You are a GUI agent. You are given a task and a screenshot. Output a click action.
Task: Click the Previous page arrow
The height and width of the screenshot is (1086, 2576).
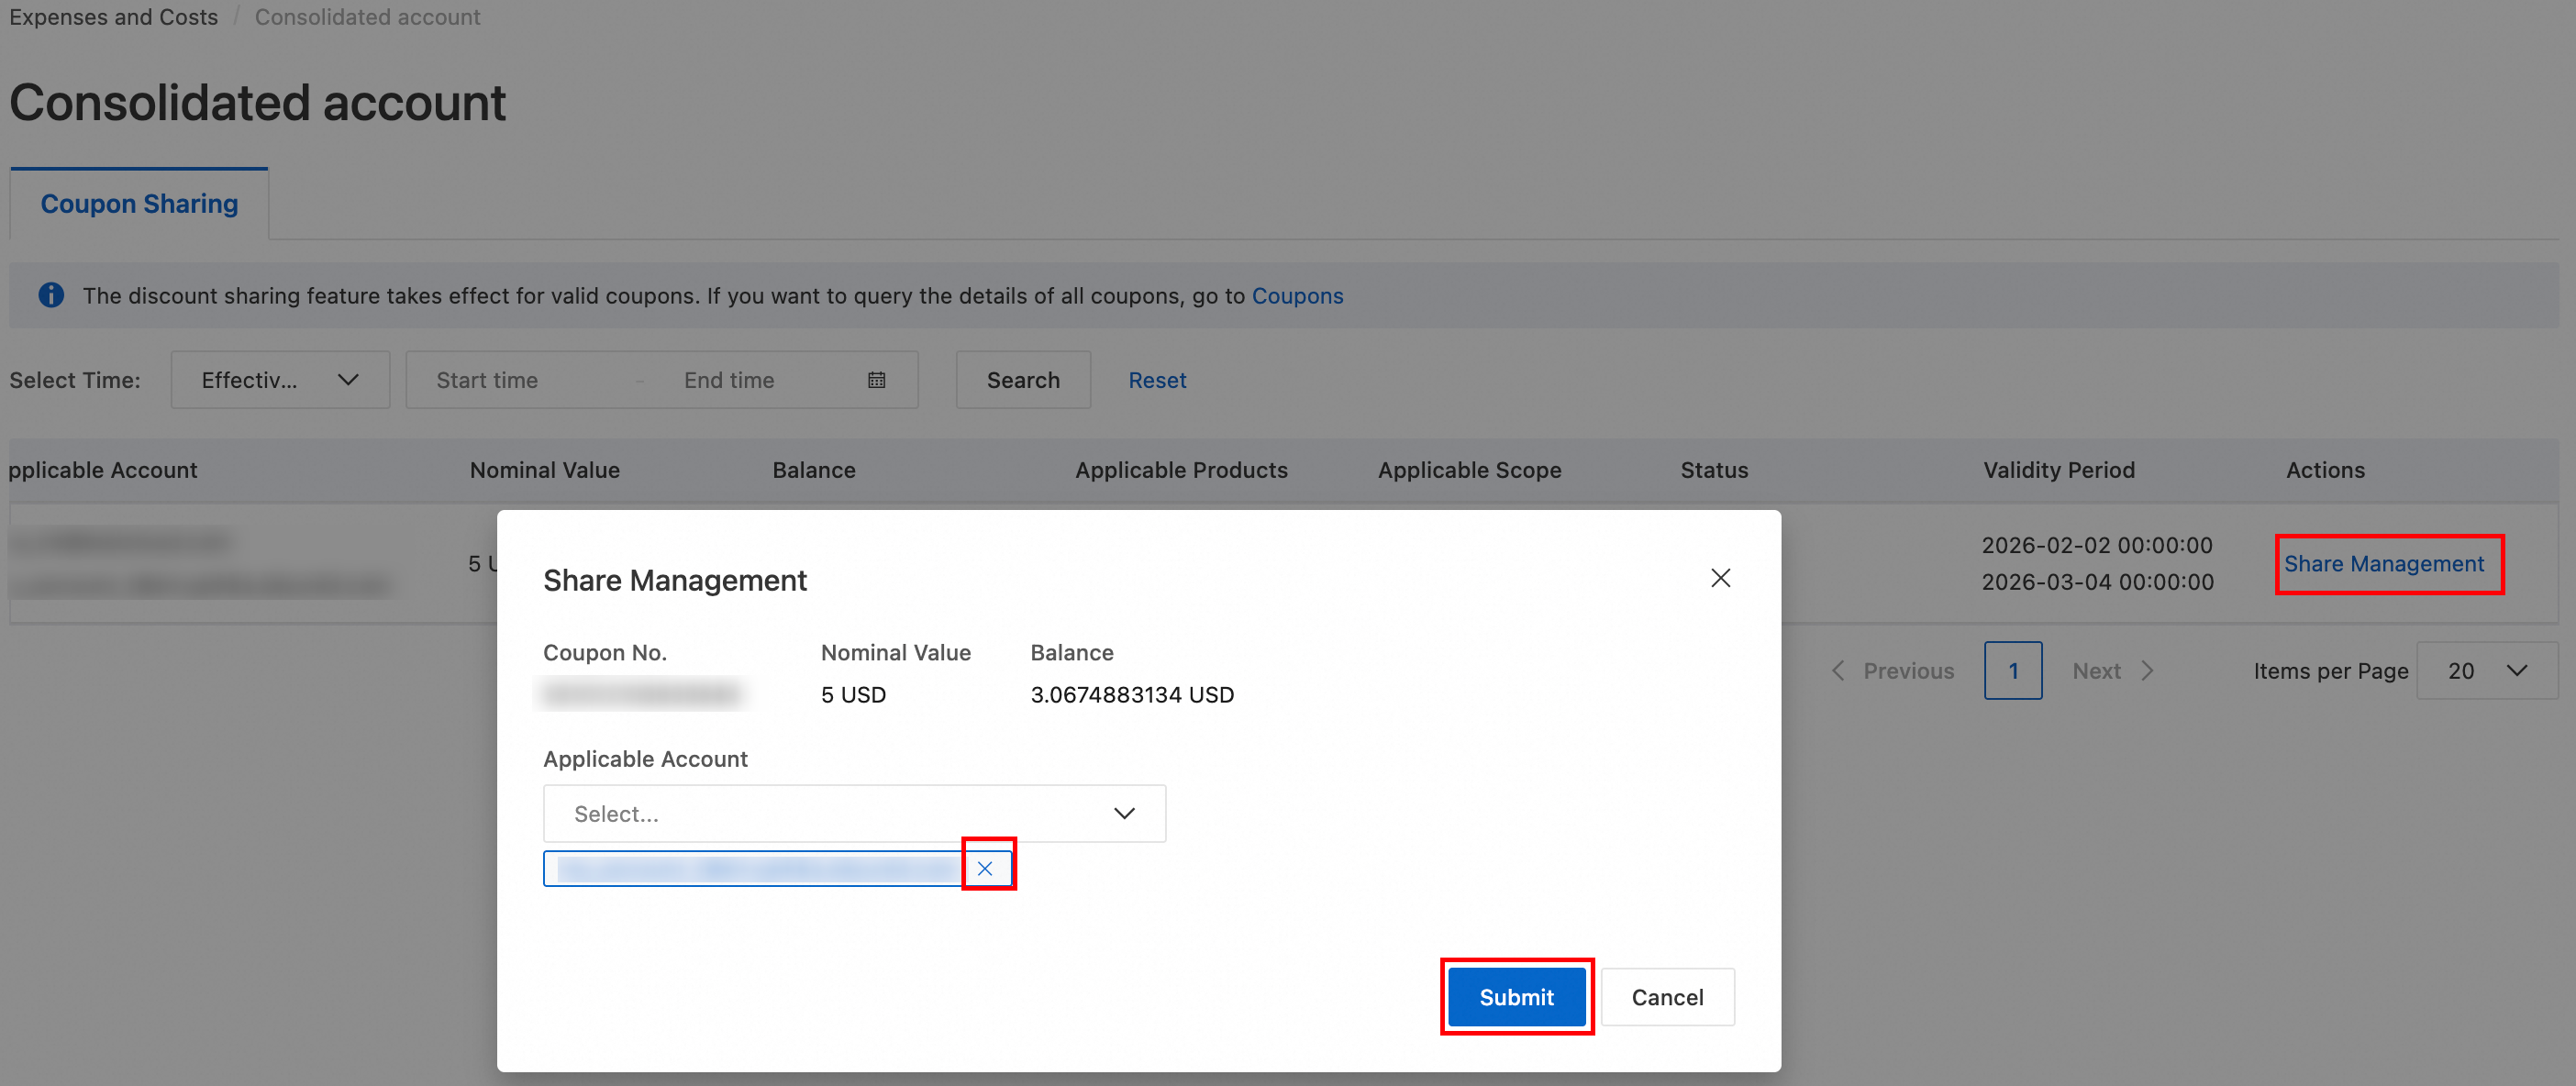(1839, 671)
